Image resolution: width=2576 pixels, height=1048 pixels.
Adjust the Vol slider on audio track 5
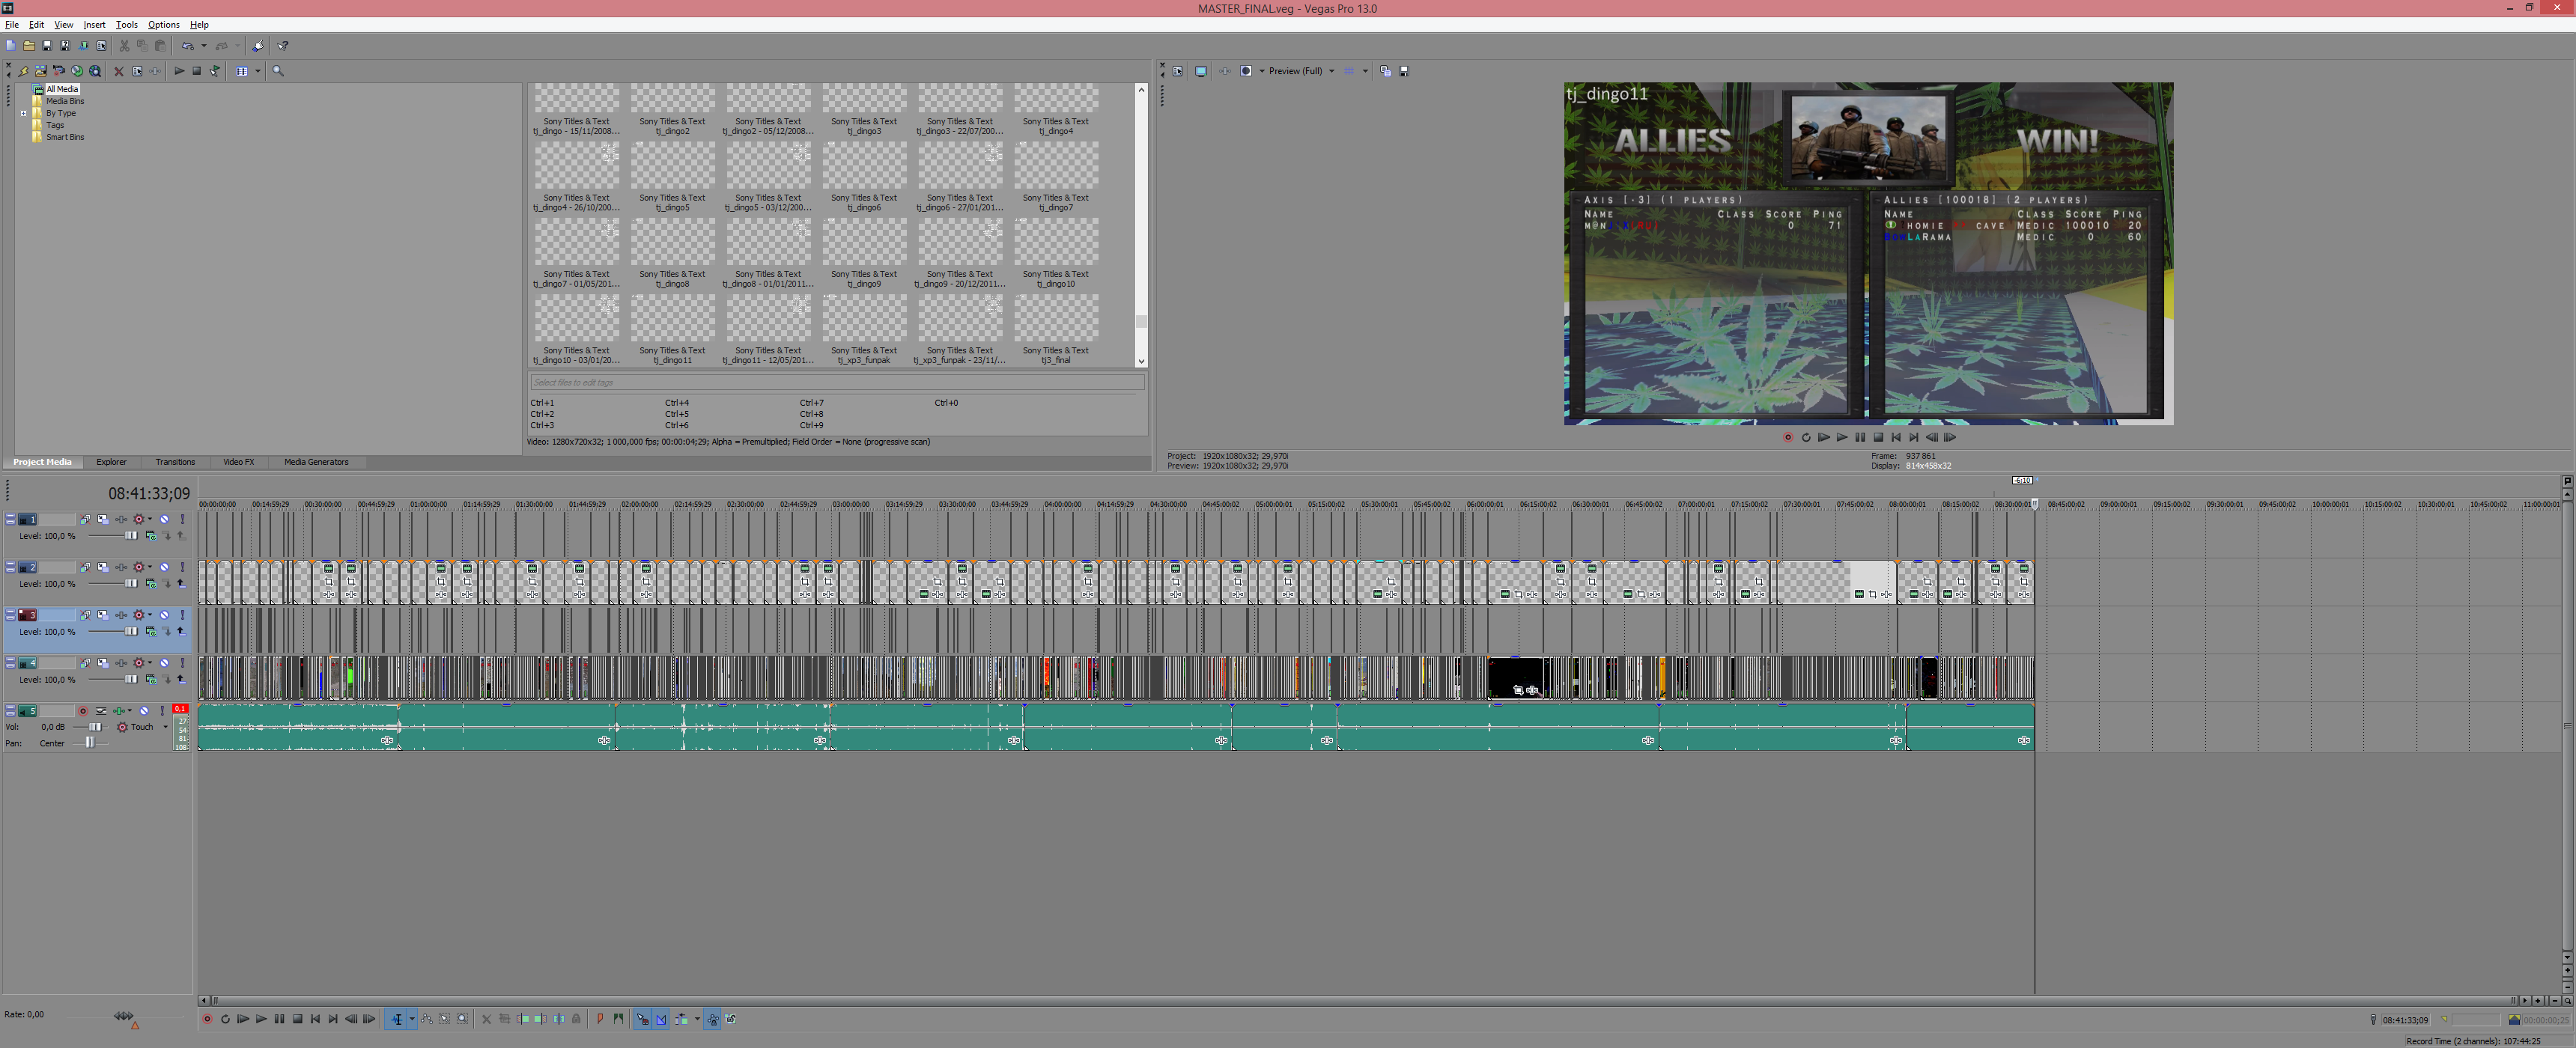[94, 727]
